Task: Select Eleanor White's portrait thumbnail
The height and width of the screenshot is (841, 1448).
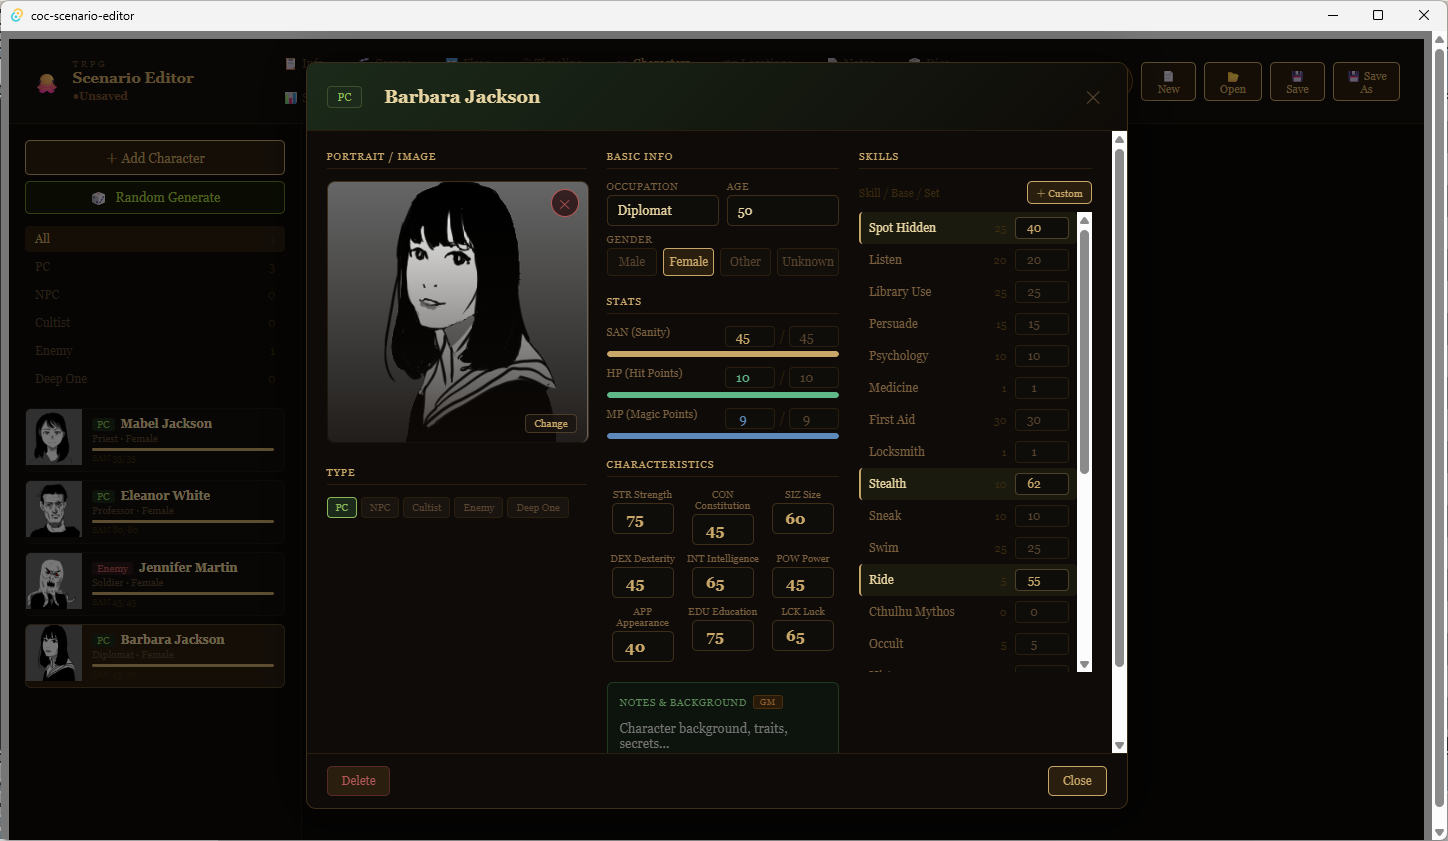Action: coord(54,509)
